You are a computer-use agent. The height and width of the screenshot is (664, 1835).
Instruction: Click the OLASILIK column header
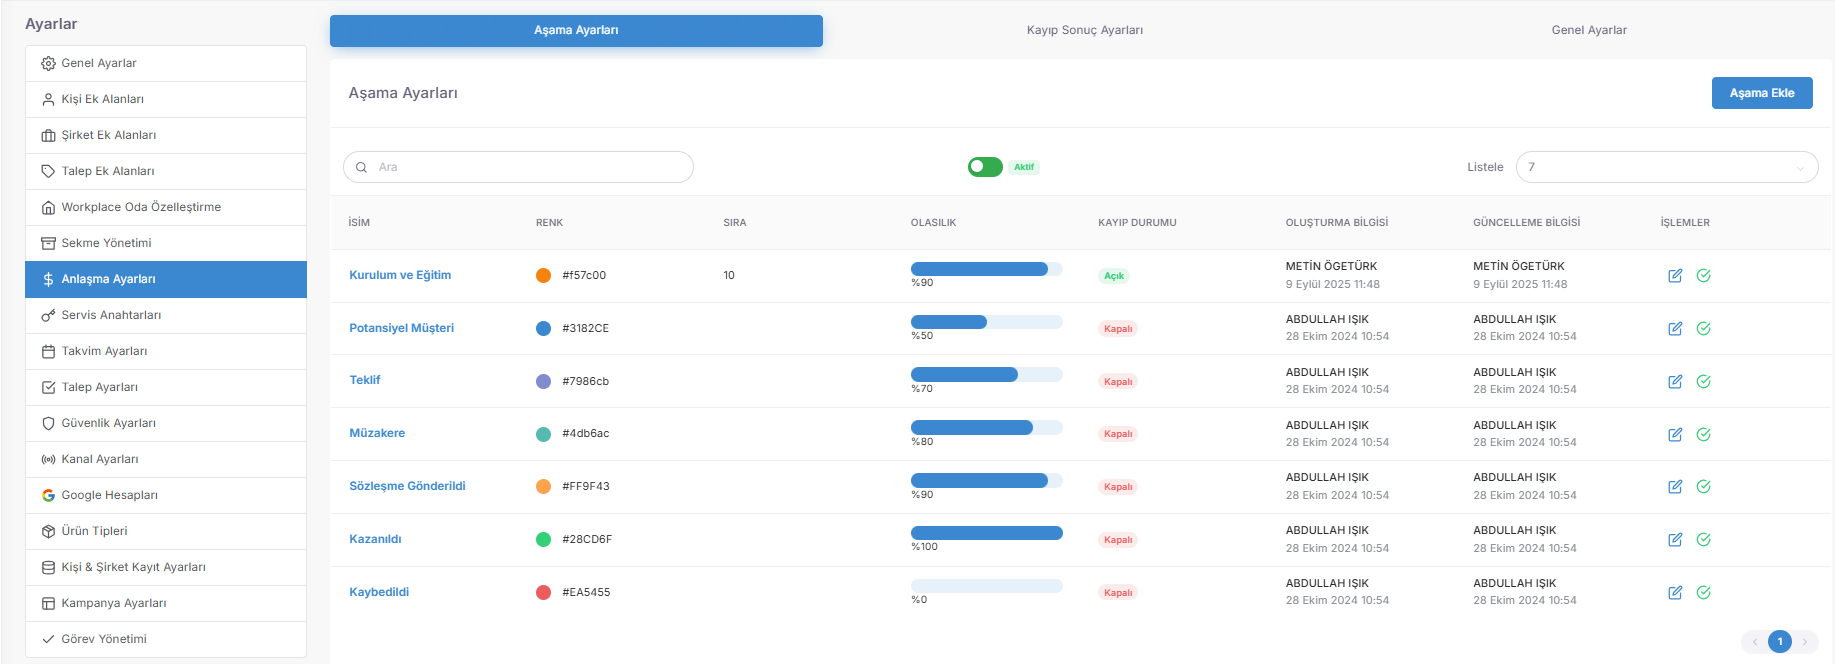point(933,223)
